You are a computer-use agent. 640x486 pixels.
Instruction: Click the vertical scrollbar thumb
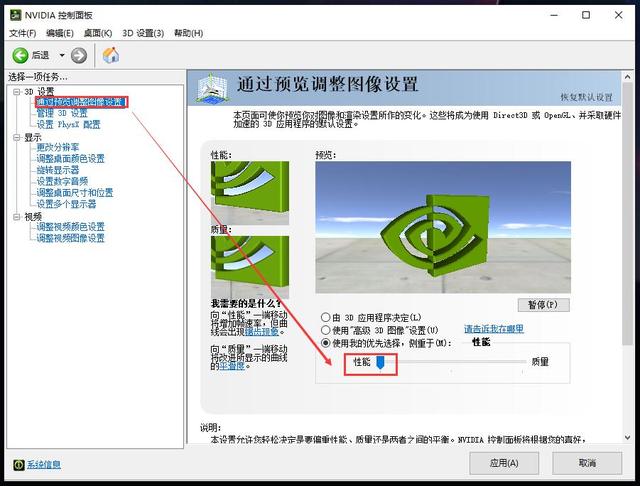point(627,214)
